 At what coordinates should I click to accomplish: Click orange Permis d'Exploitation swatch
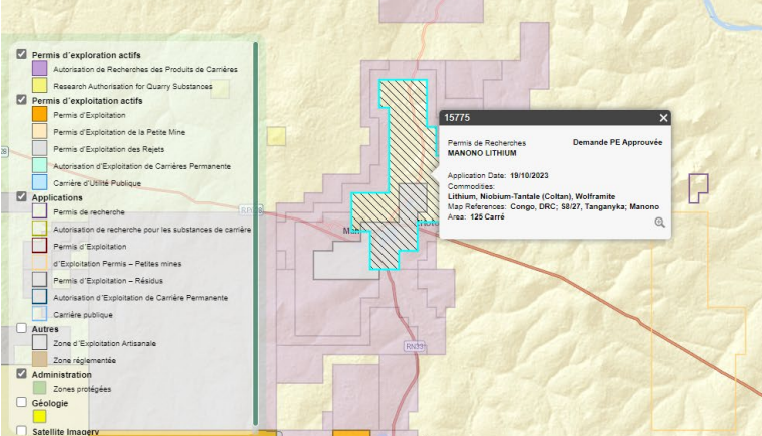[x=39, y=114]
